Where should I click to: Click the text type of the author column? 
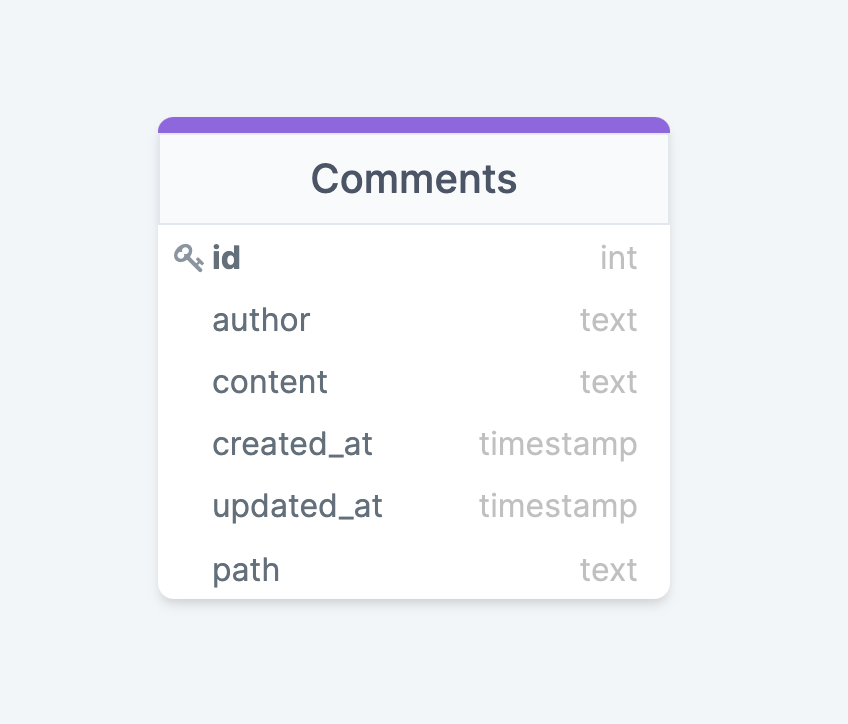click(608, 320)
